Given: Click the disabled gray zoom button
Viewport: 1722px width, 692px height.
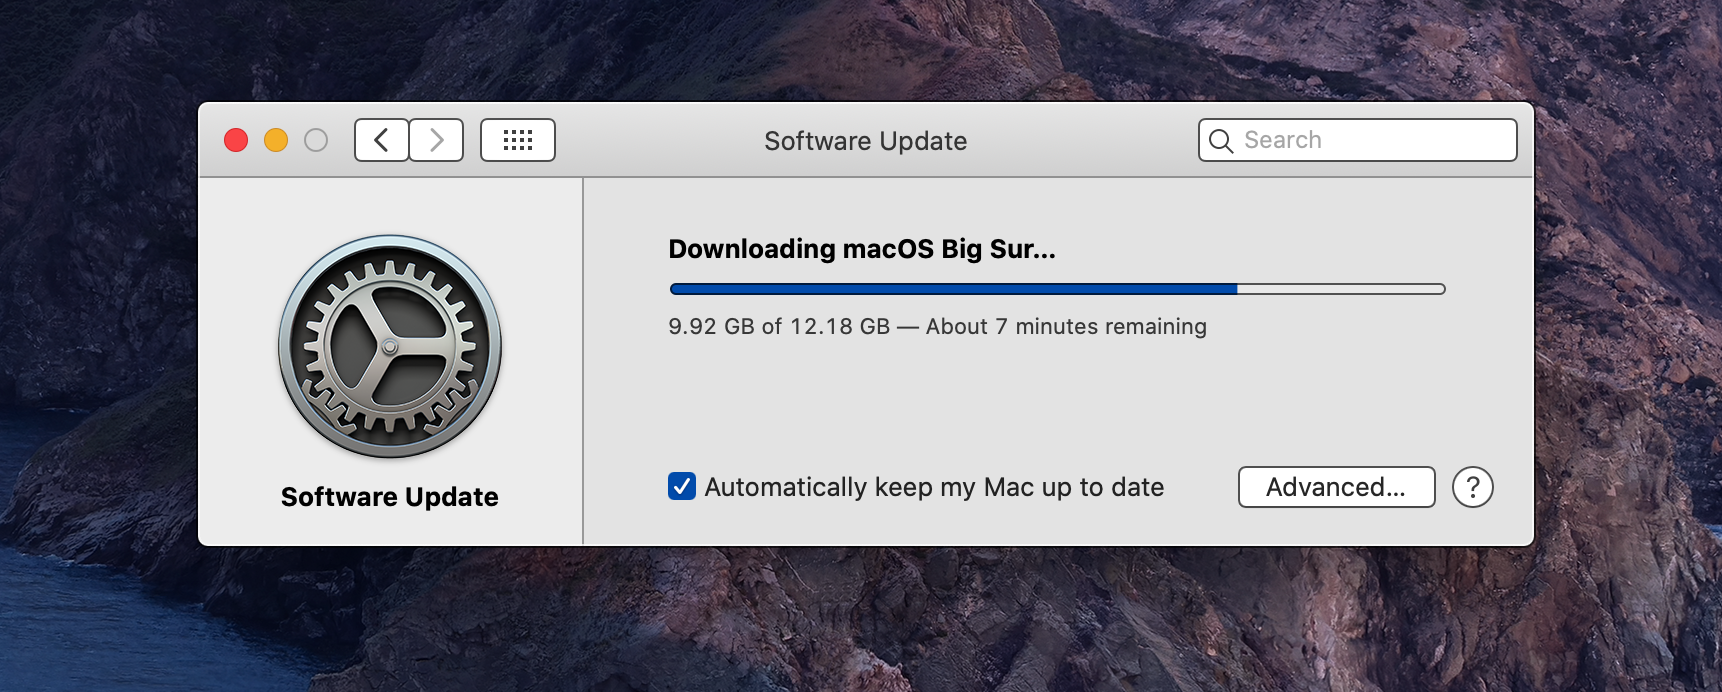Looking at the screenshot, I should click(x=316, y=140).
